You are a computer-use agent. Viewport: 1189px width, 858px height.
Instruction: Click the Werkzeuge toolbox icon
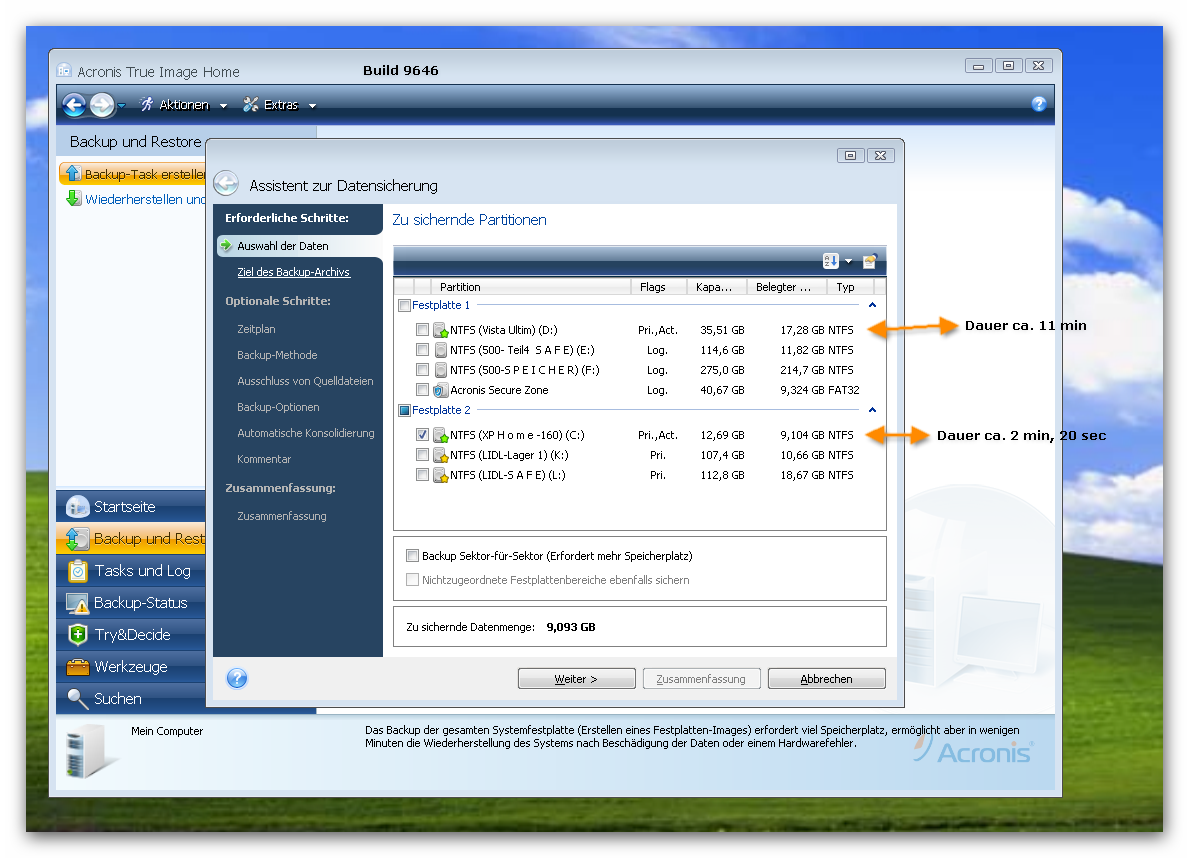[77, 667]
